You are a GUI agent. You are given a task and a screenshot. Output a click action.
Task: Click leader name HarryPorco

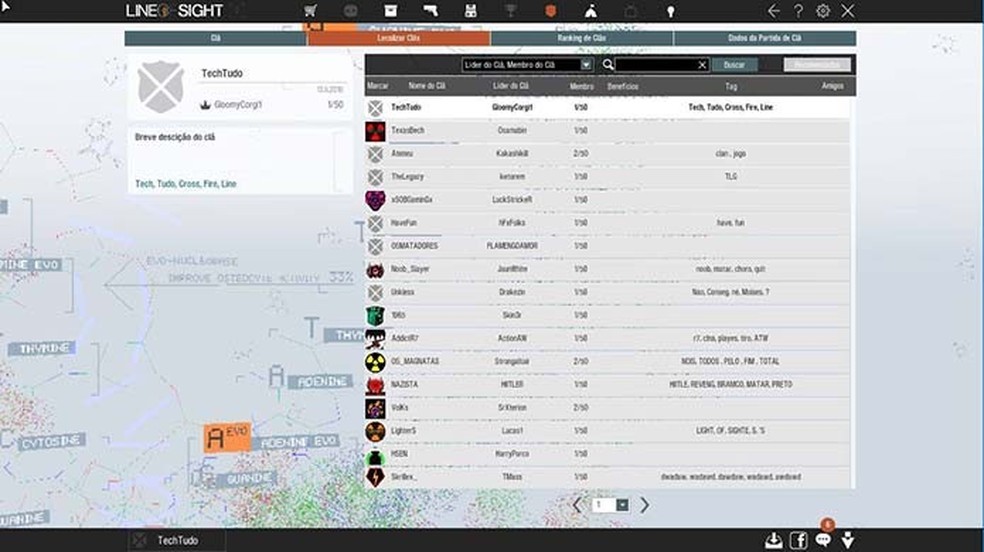pos(512,454)
